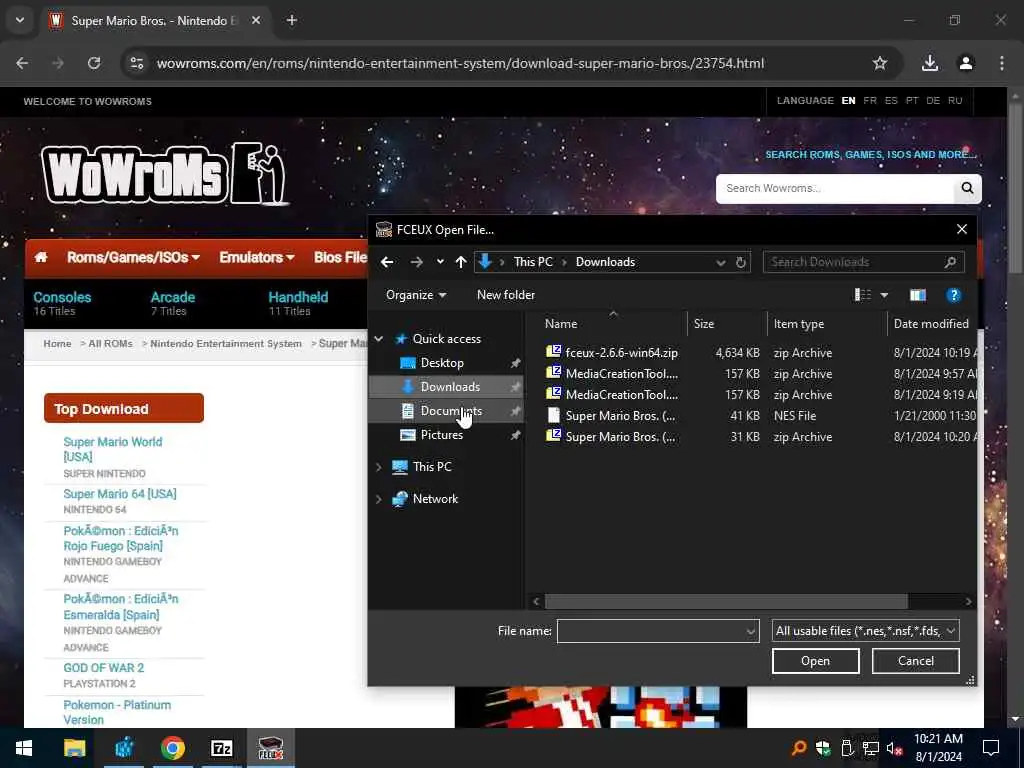
Task: Open GOD OF WAR 2 link
Action: tap(104, 668)
